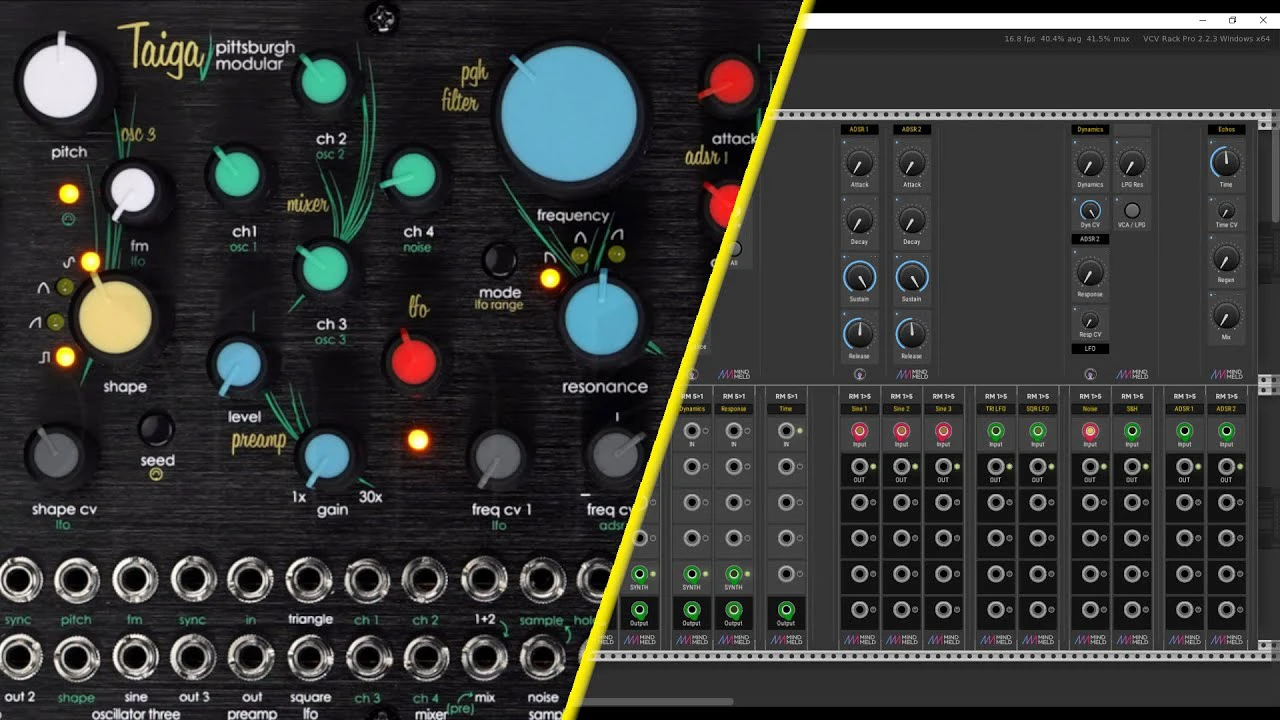Adjust the ADSR 1 Sustain knob
Viewport: 1280px width, 720px height.
click(859, 277)
